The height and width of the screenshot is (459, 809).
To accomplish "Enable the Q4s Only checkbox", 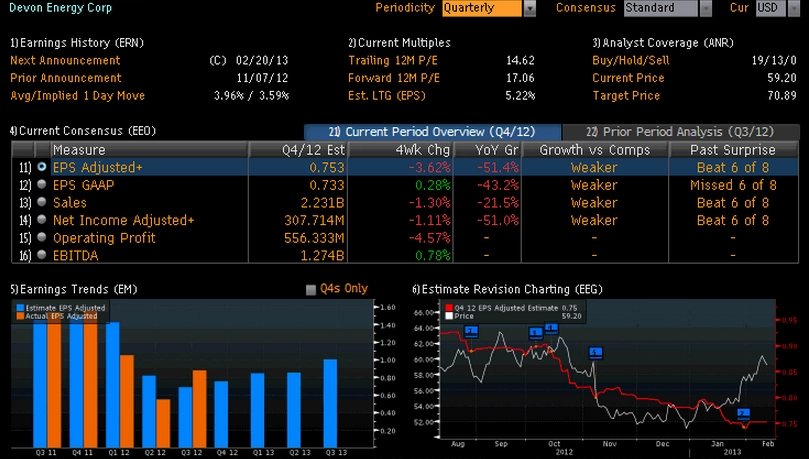I will pyautogui.click(x=311, y=289).
